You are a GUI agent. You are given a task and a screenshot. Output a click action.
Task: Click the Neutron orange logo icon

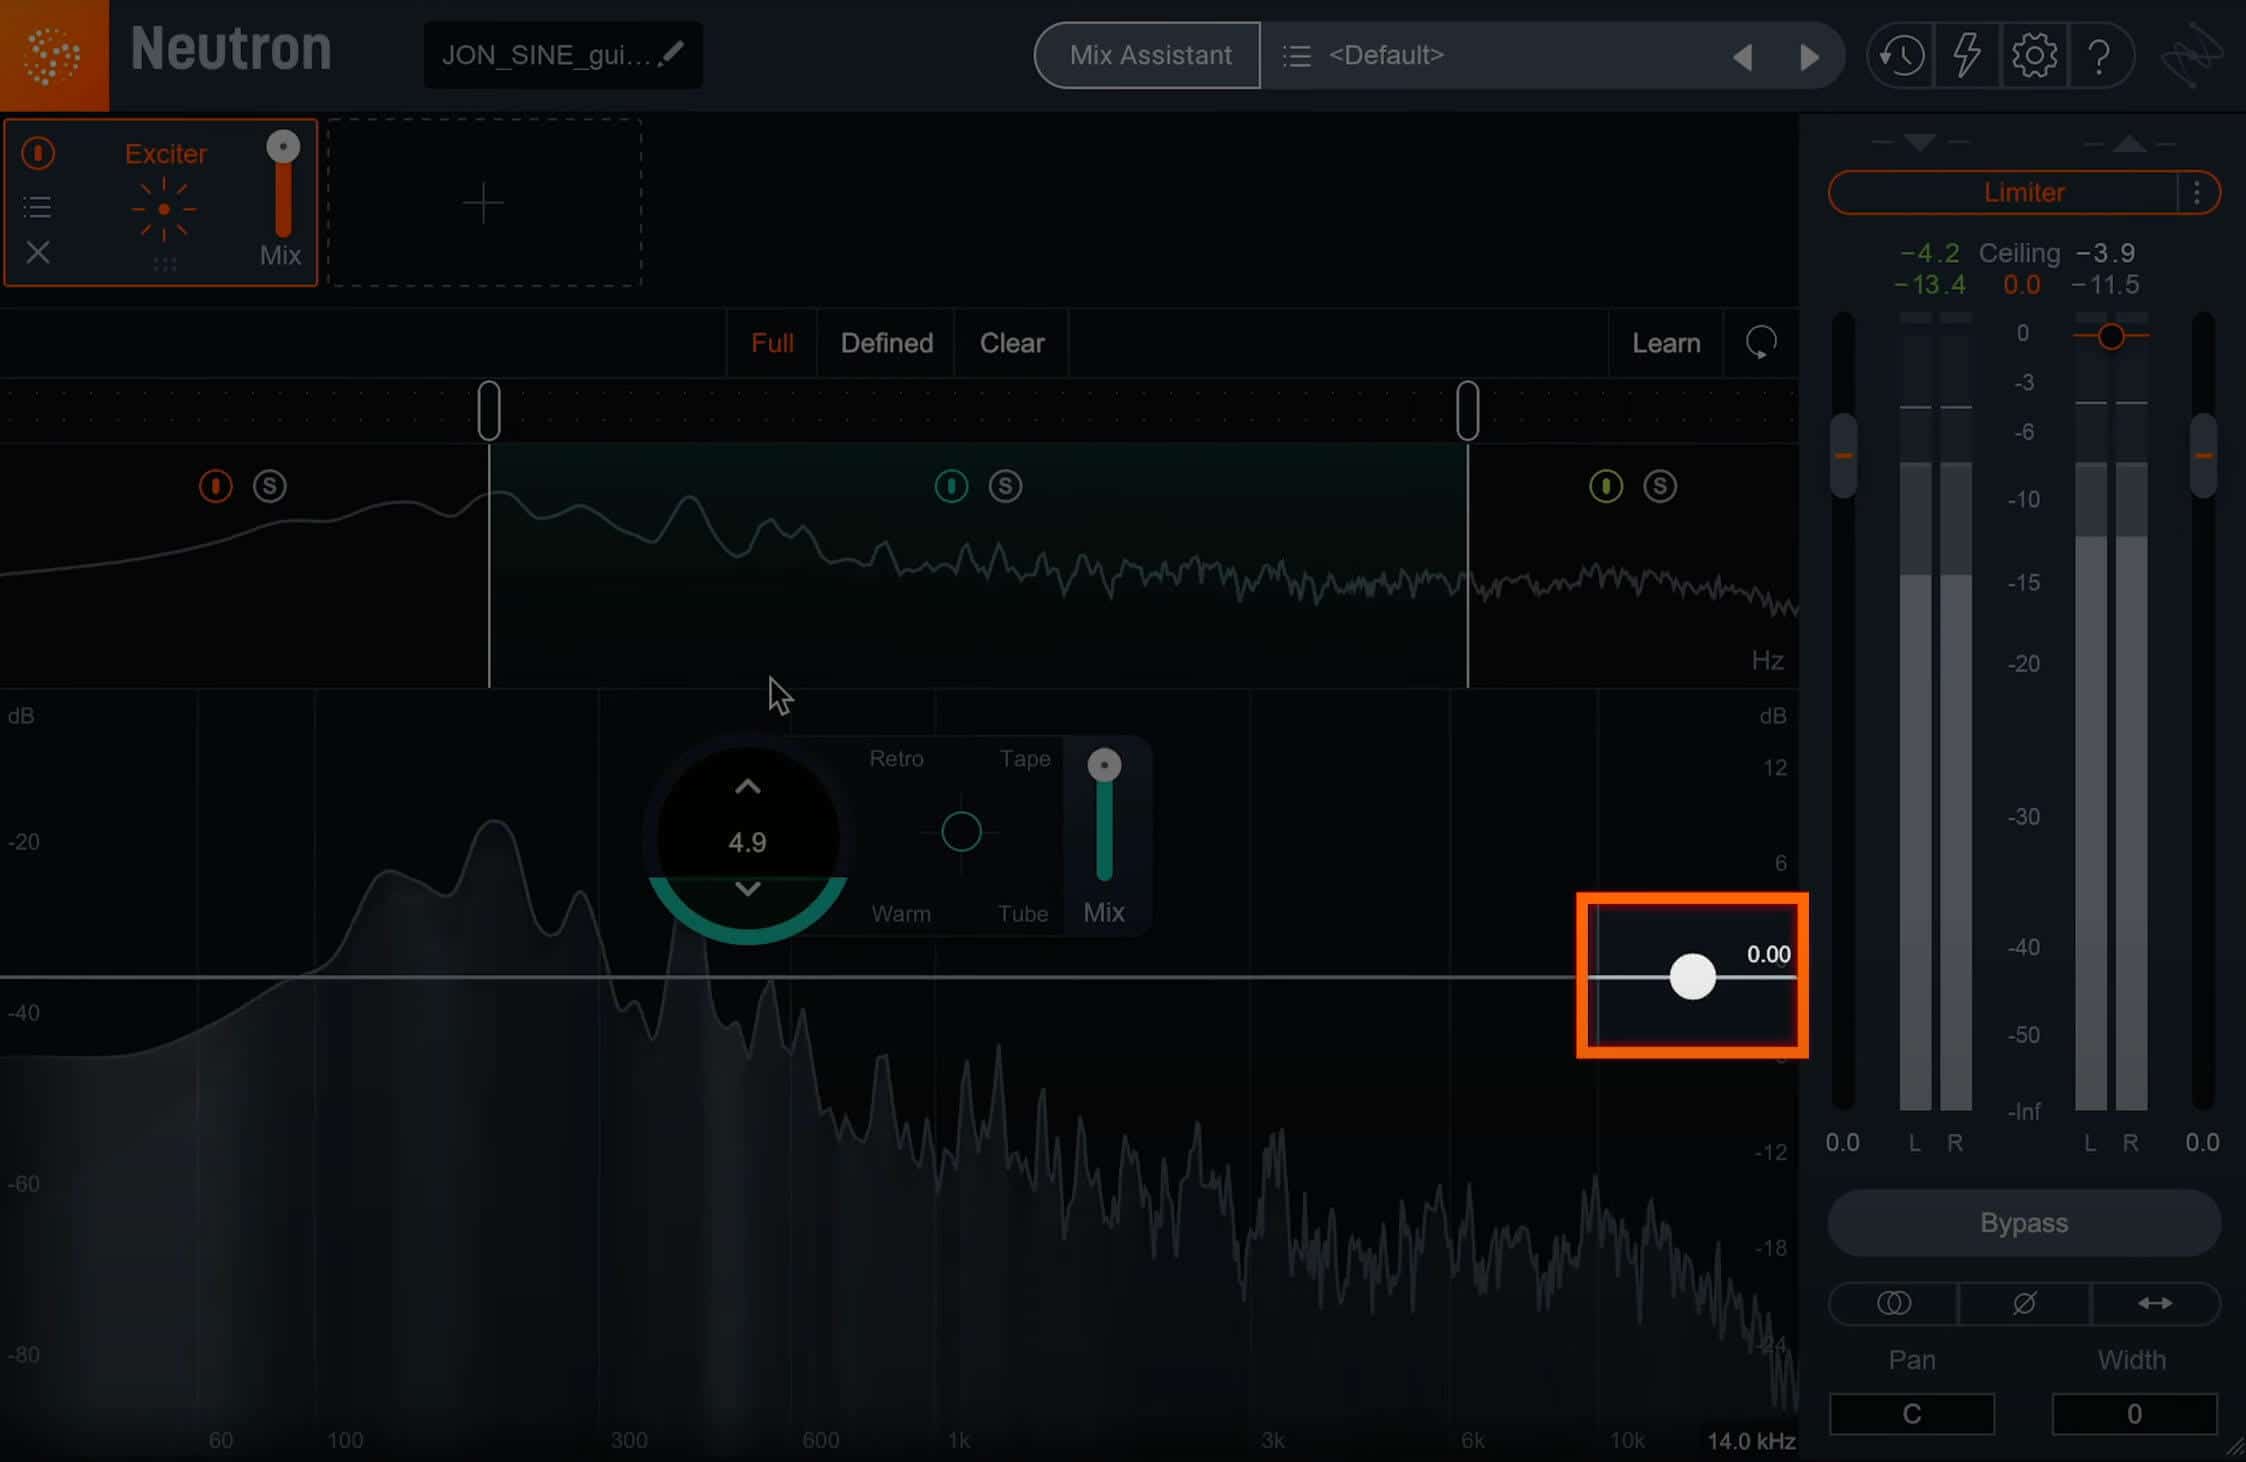[x=54, y=55]
